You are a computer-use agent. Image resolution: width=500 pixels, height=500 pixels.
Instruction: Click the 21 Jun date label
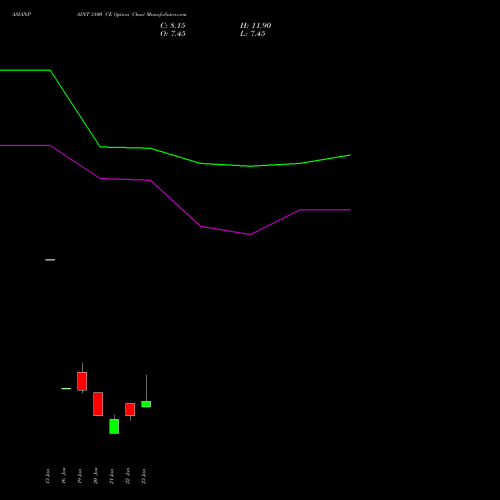point(111,476)
